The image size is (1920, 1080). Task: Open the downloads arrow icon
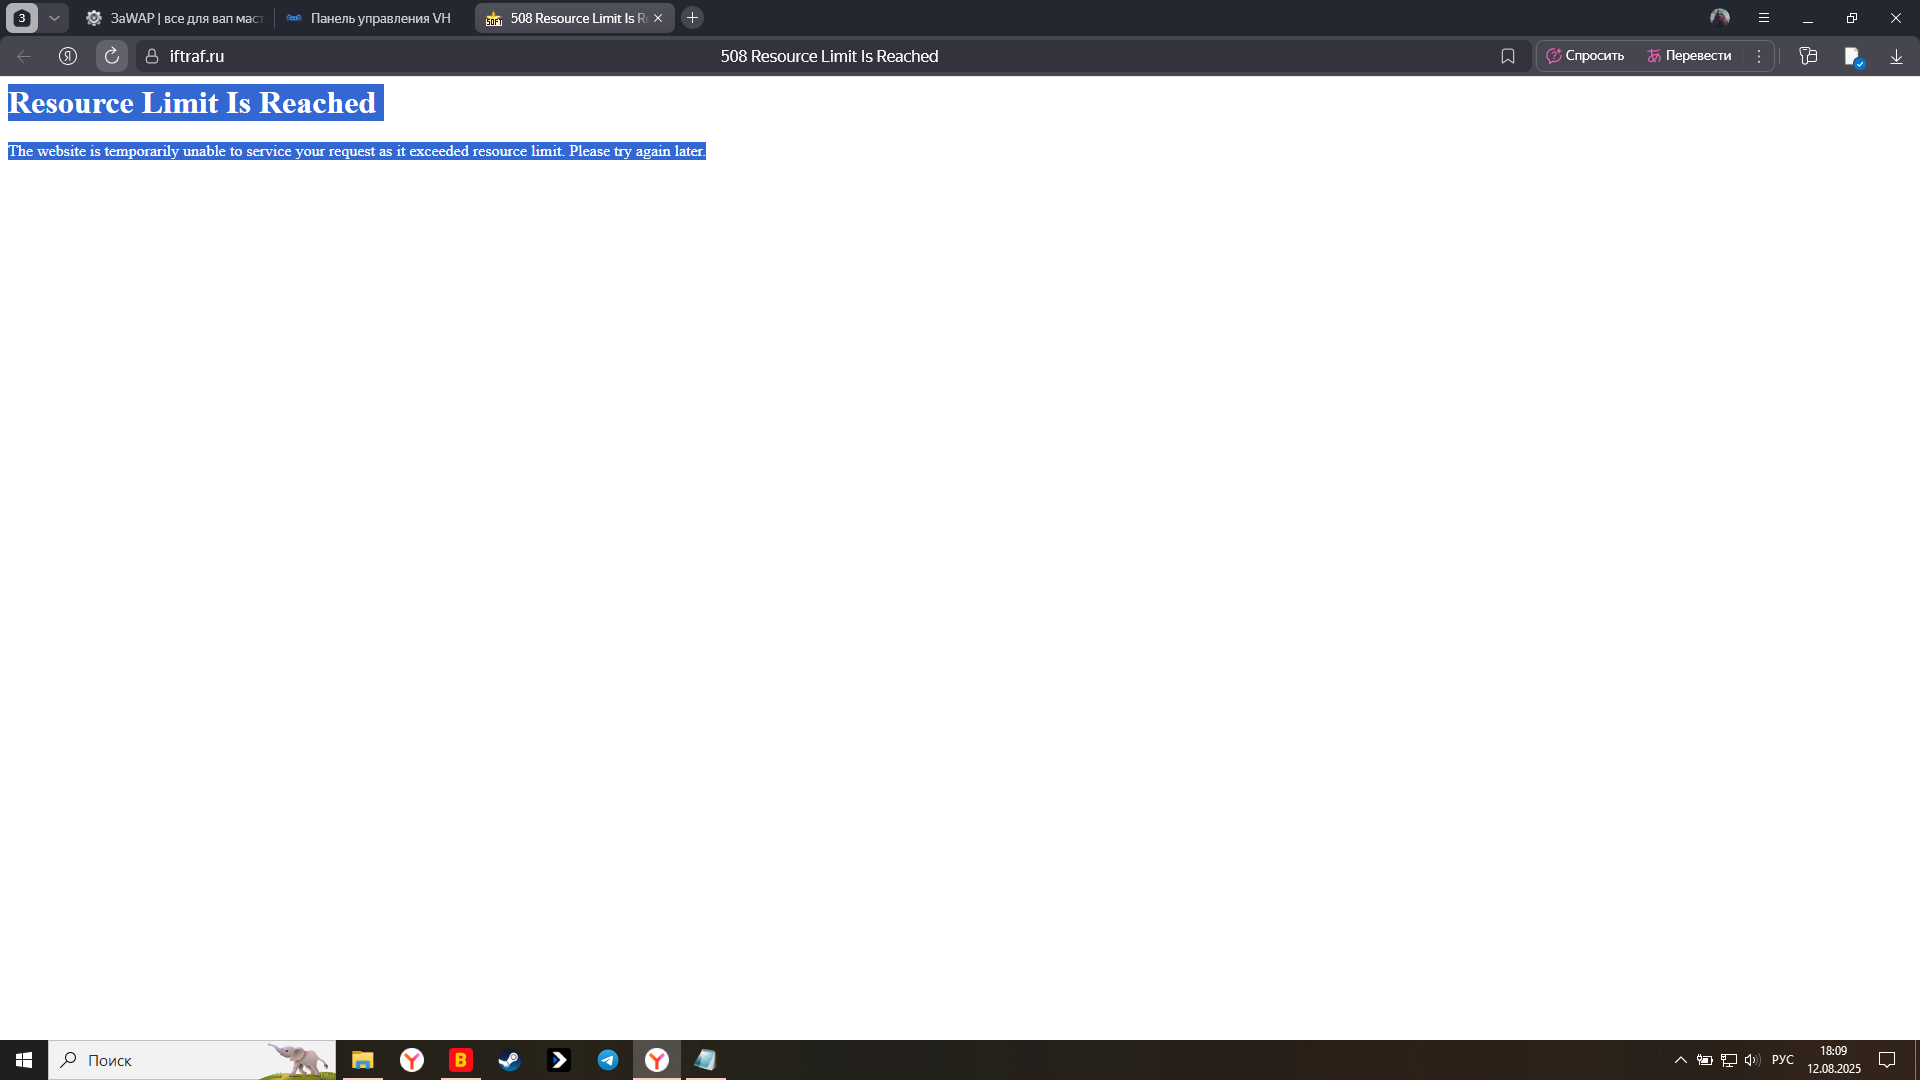click(x=1896, y=56)
